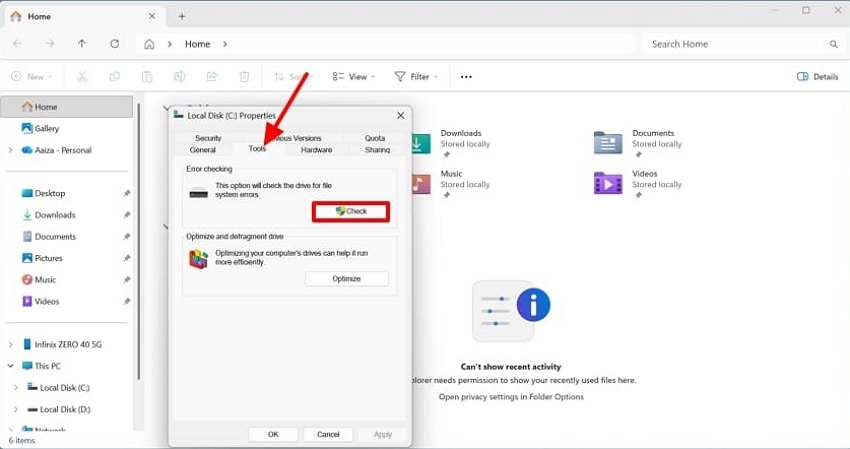Click the Delete trash icon
Image resolution: width=850 pixels, height=449 pixels.
point(244,76)
